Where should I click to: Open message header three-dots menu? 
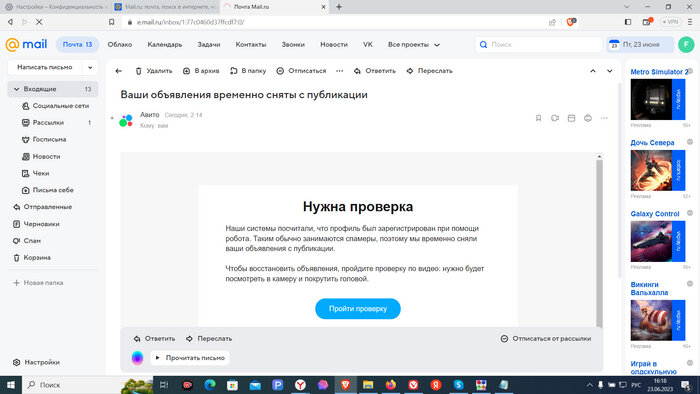coord(604,118)
